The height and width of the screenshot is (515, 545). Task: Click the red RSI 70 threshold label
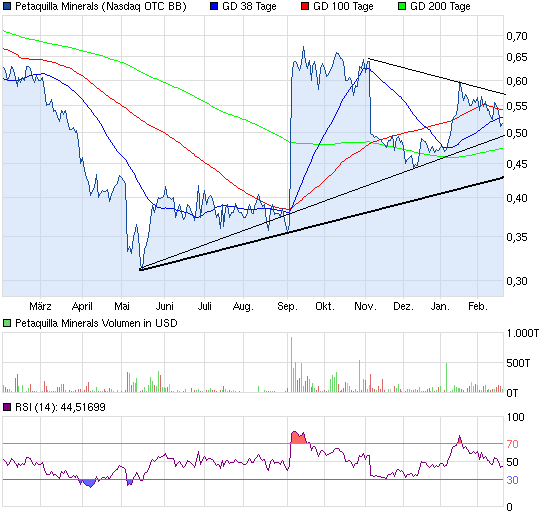tap(512, 444)
